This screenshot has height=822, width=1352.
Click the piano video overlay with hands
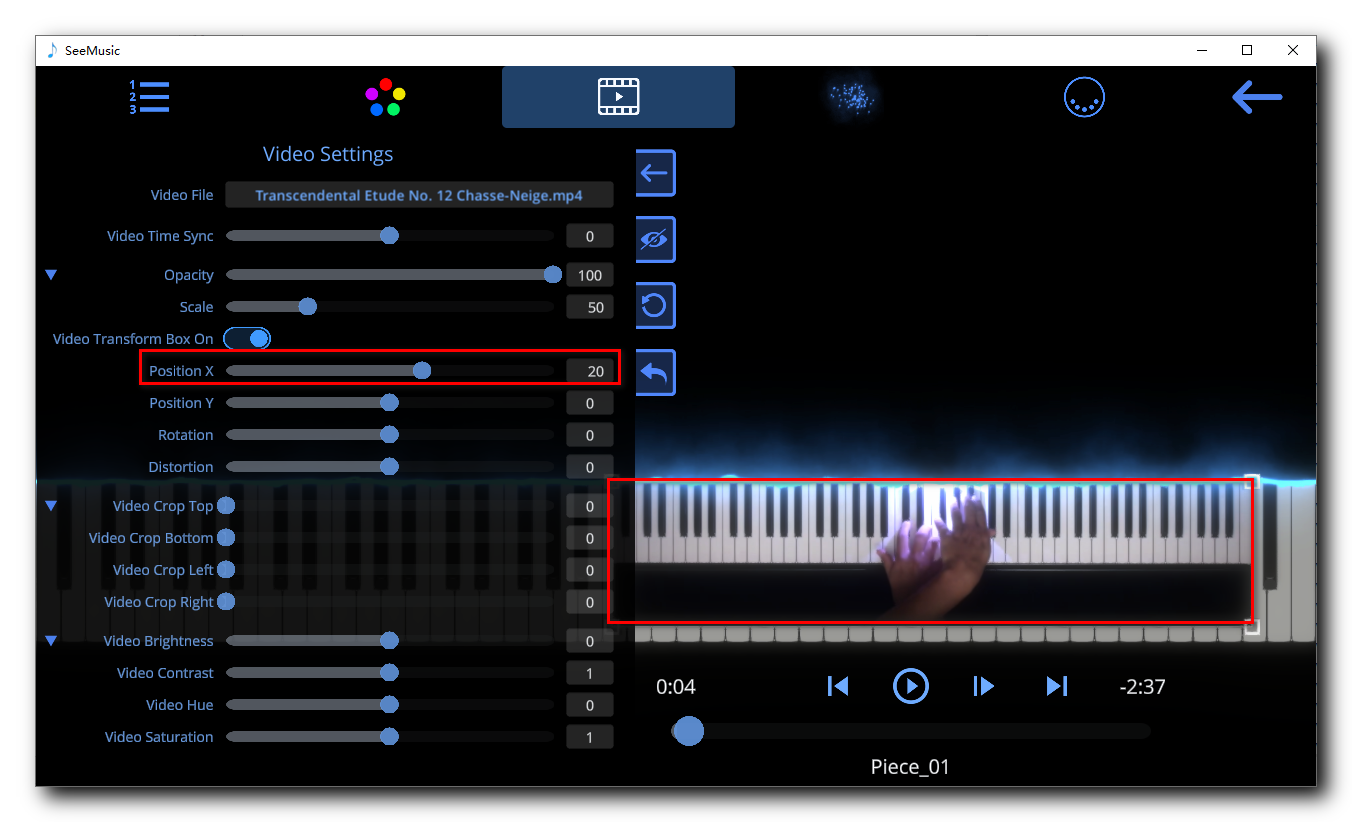[930, 550]
